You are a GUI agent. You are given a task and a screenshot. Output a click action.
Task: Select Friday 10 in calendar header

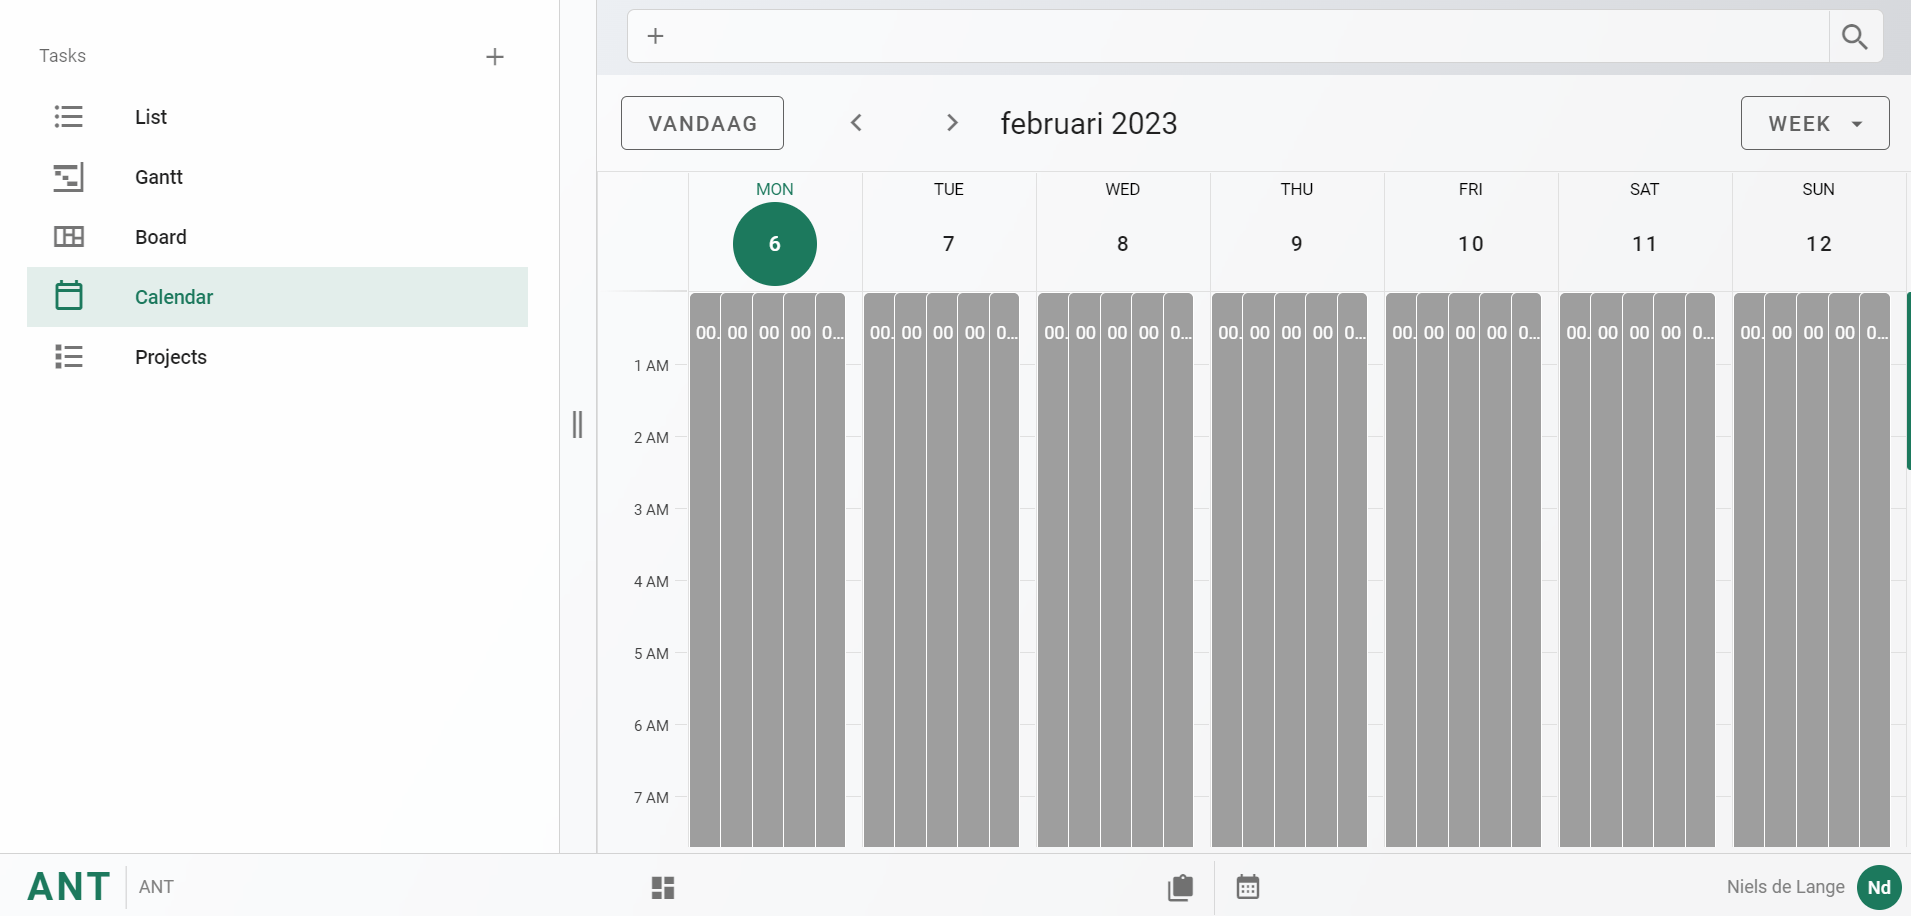tap(1470, 244)
